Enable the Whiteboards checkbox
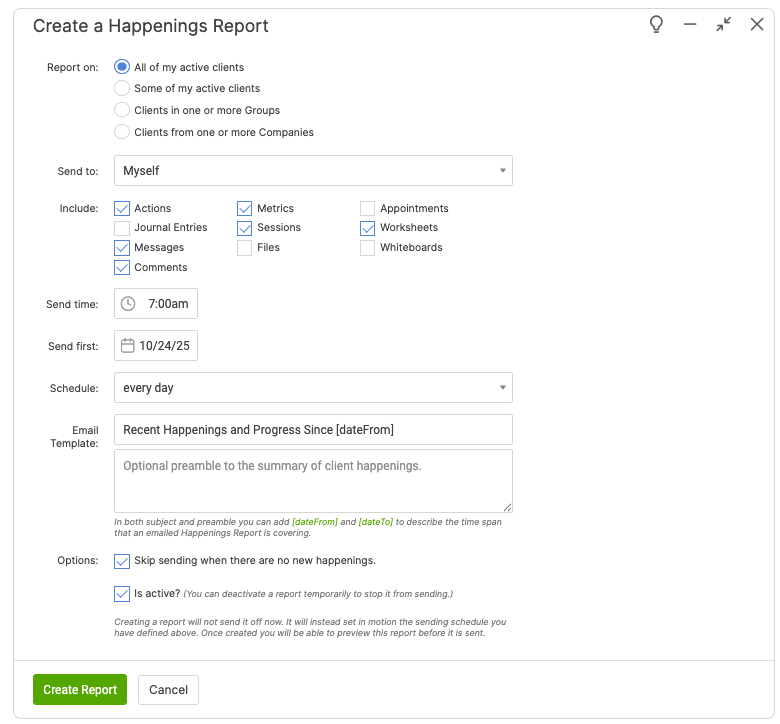Image resolution: width=780 pixels, height=724 pixels. (x=368, y=248)
